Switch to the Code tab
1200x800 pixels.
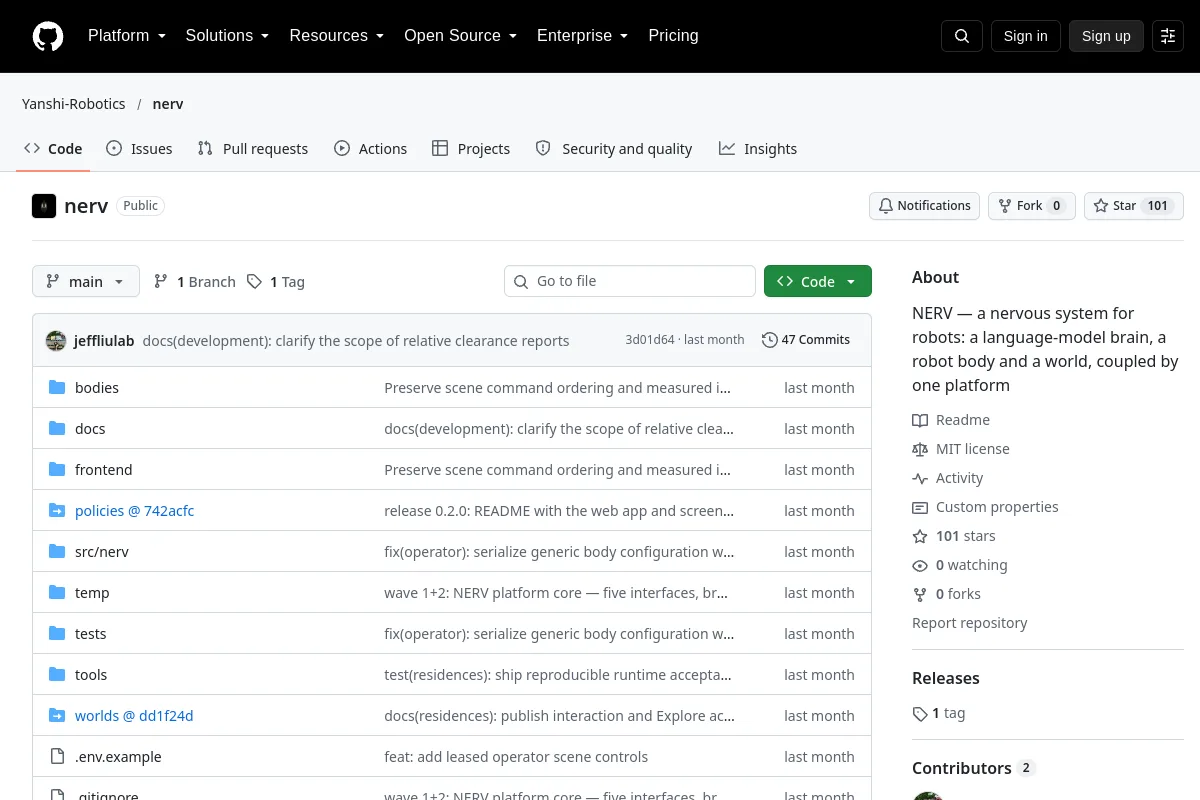[53, 148]
